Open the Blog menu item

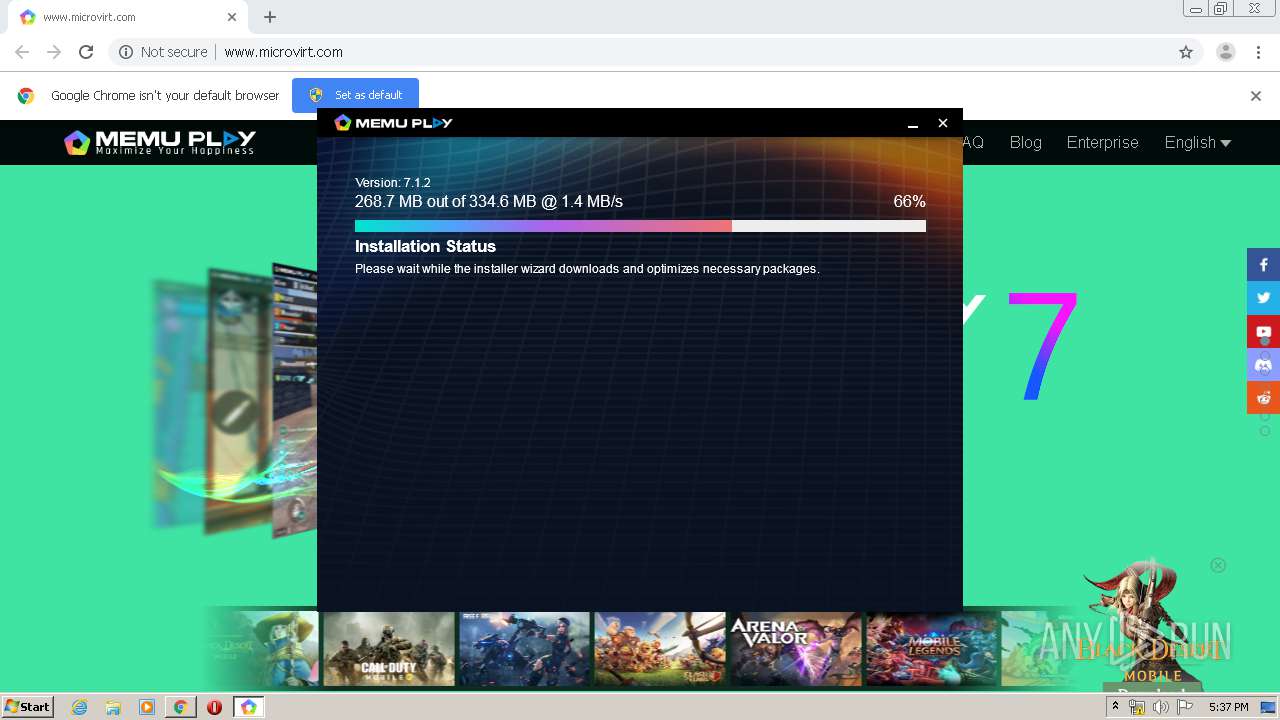(1025, 143)
